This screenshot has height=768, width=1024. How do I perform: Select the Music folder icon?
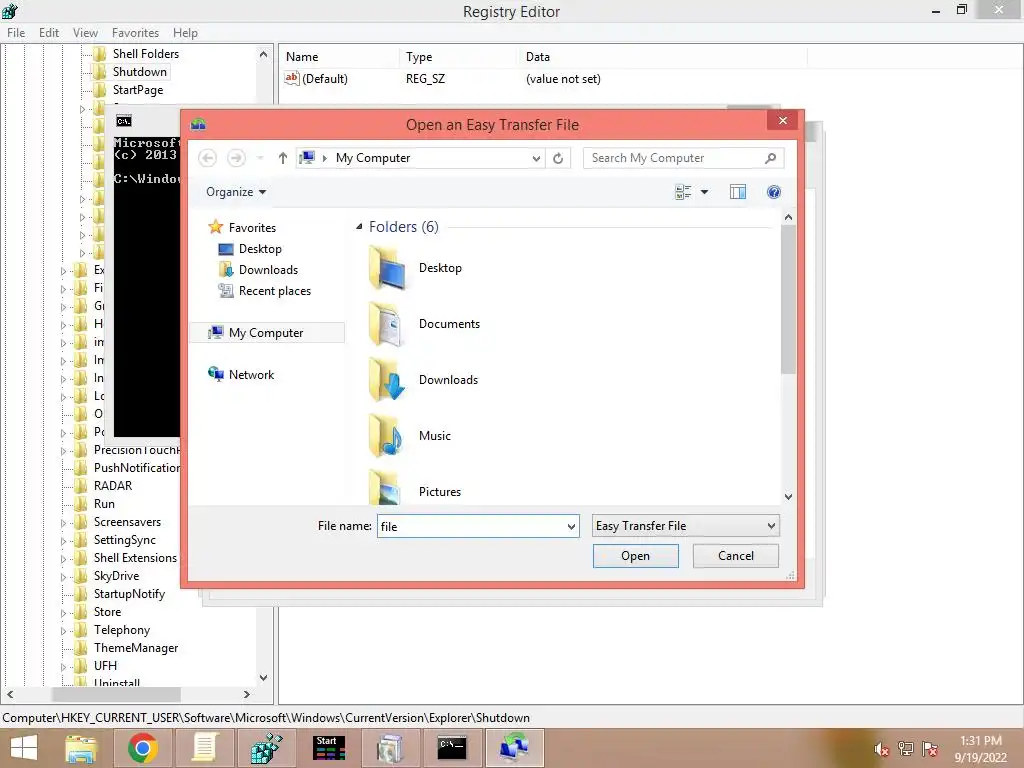pyautogui.click(x=387, y=436)
